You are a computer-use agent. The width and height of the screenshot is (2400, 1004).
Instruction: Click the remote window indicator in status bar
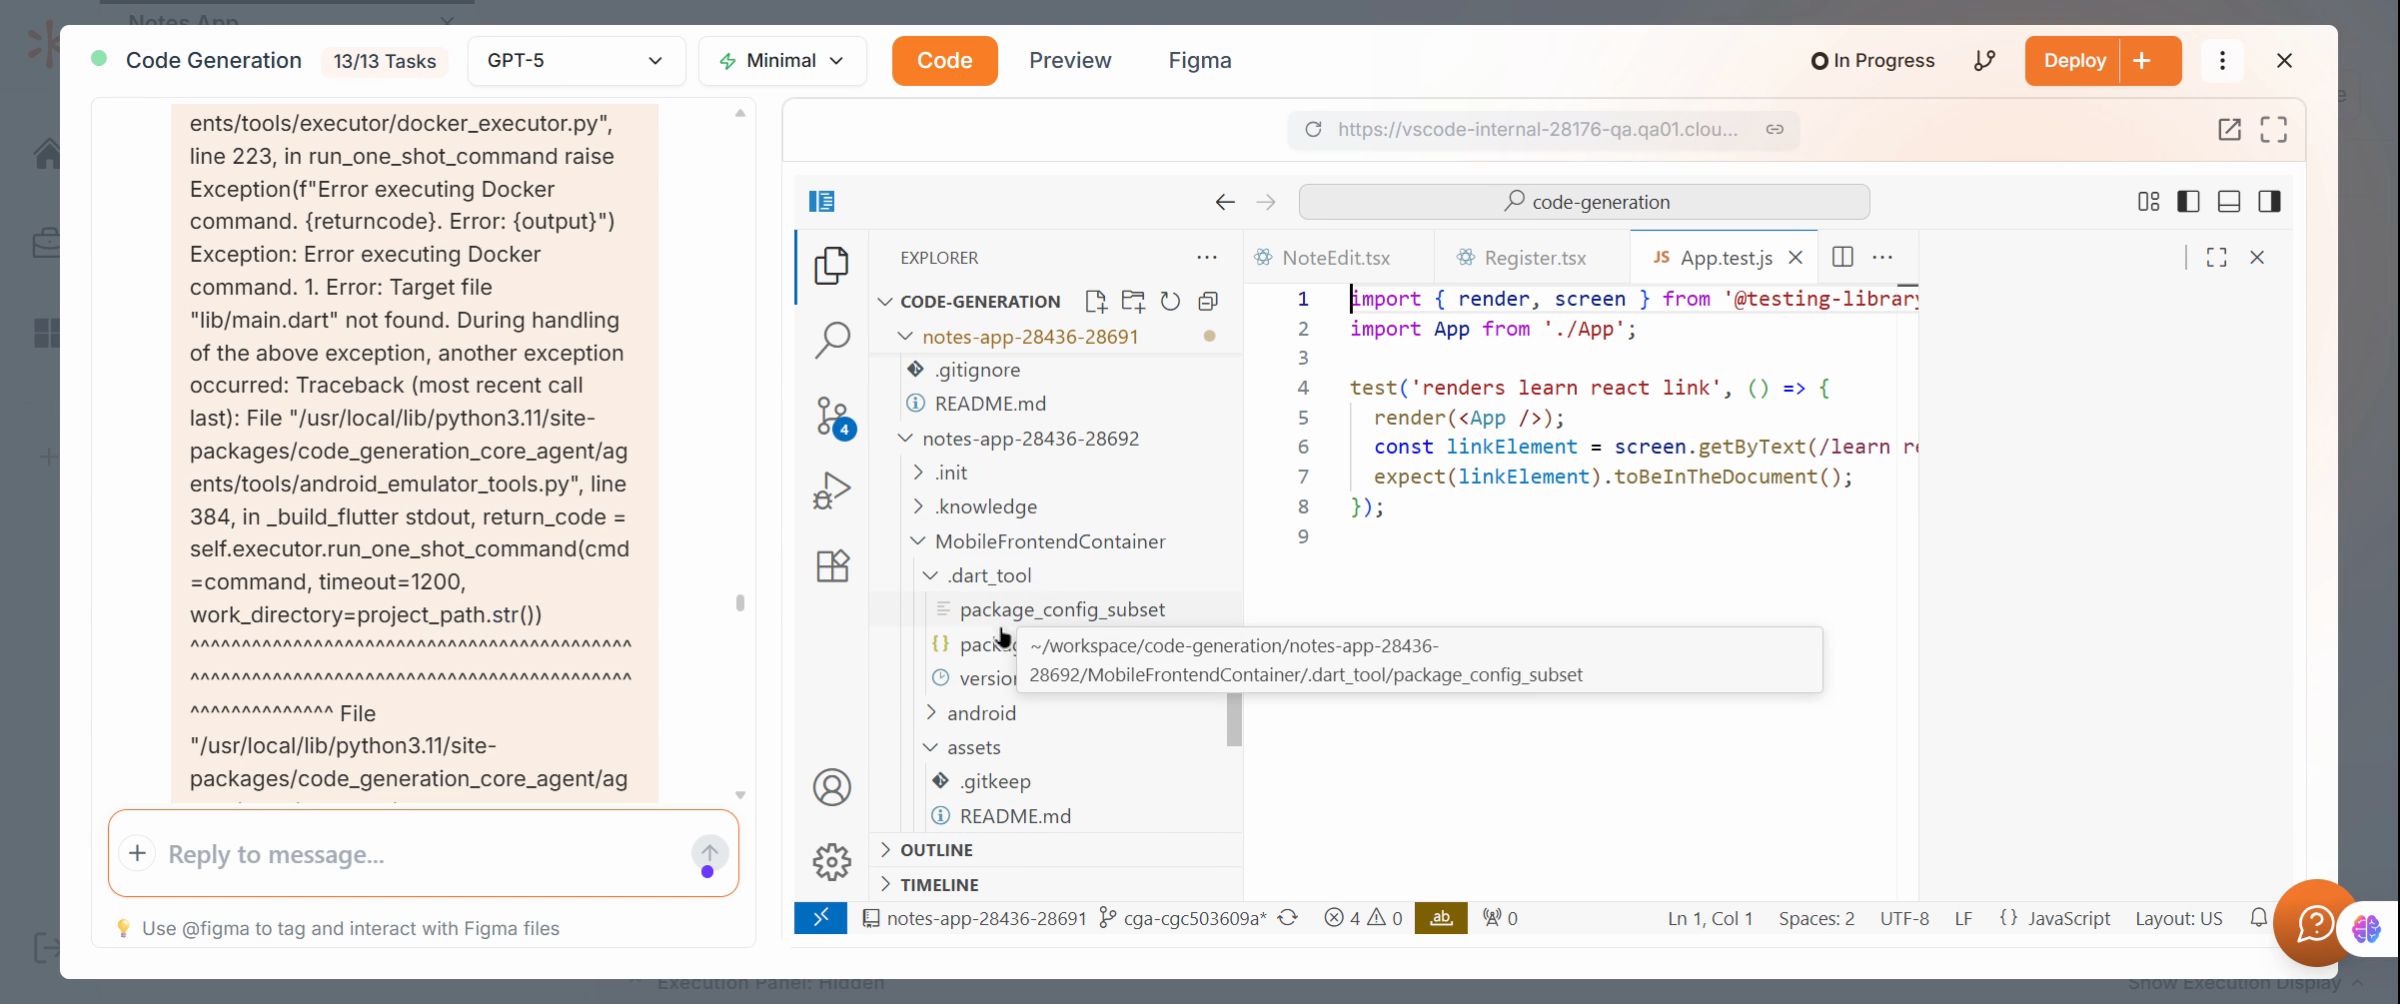(820, 918)
